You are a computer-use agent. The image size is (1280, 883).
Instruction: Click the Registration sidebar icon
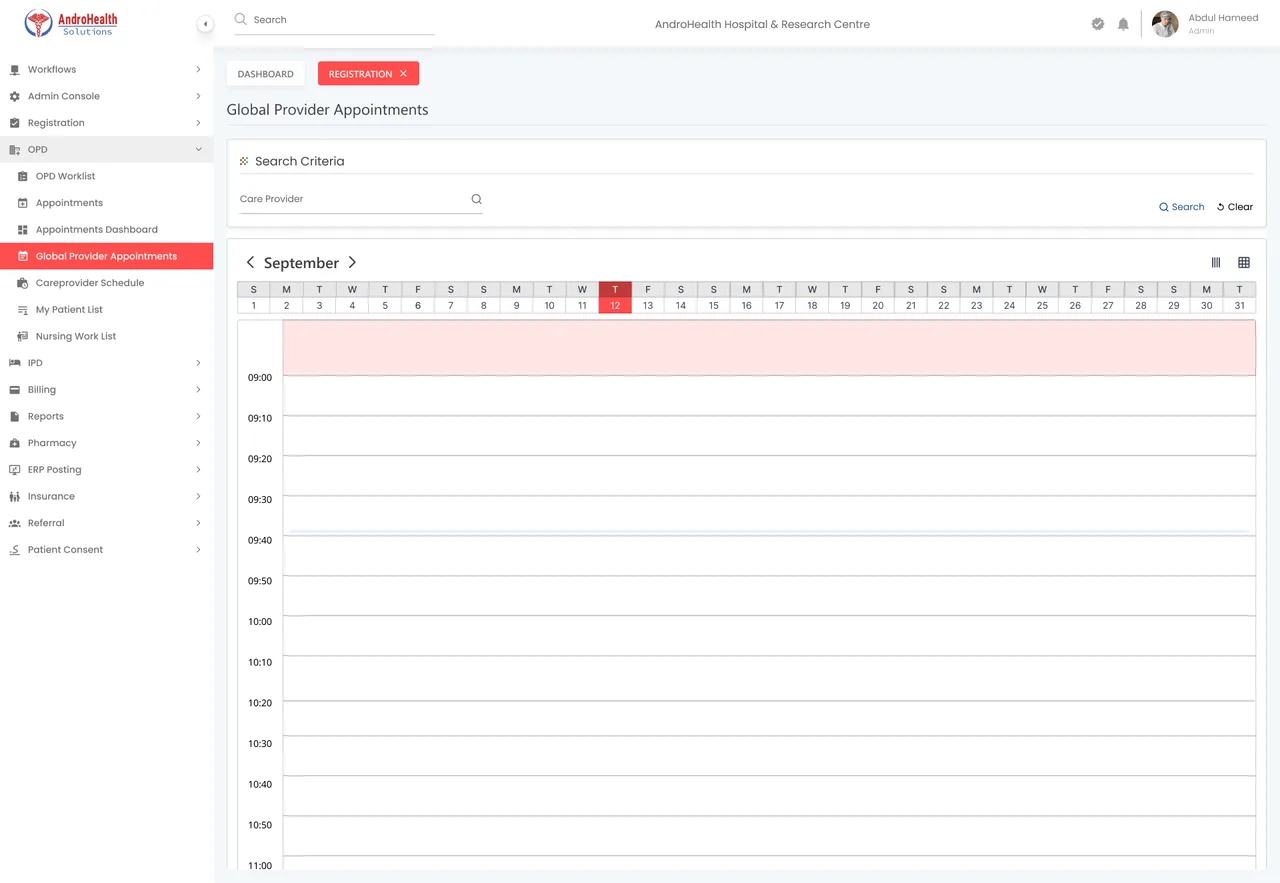14,123
